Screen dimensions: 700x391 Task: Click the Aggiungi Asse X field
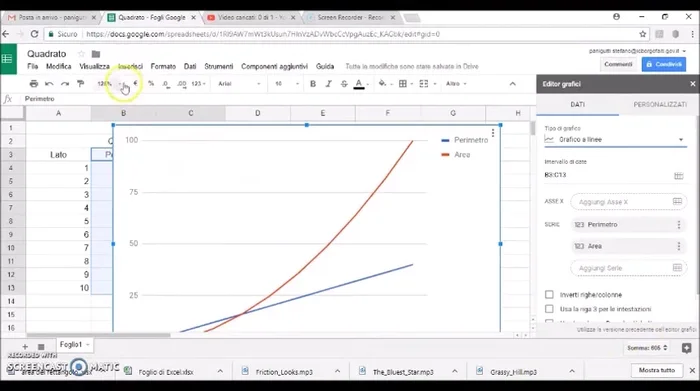(629, 202)
